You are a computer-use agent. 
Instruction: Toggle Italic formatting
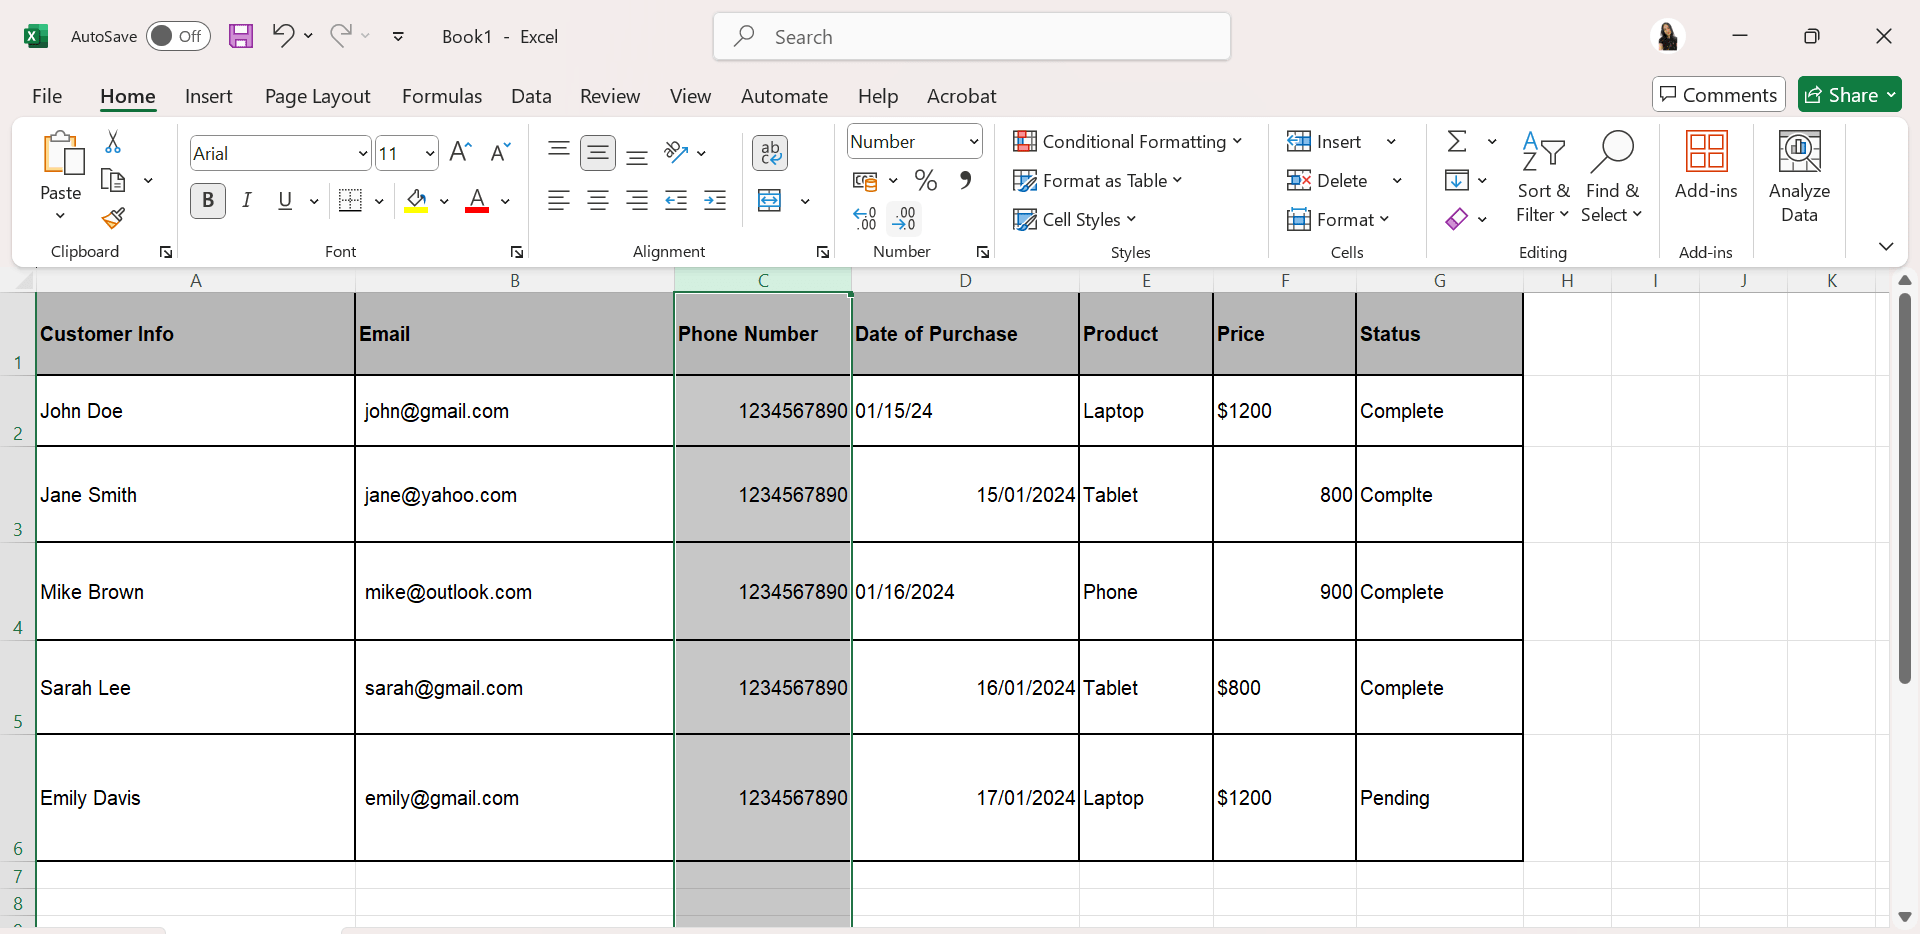(246, 201)
